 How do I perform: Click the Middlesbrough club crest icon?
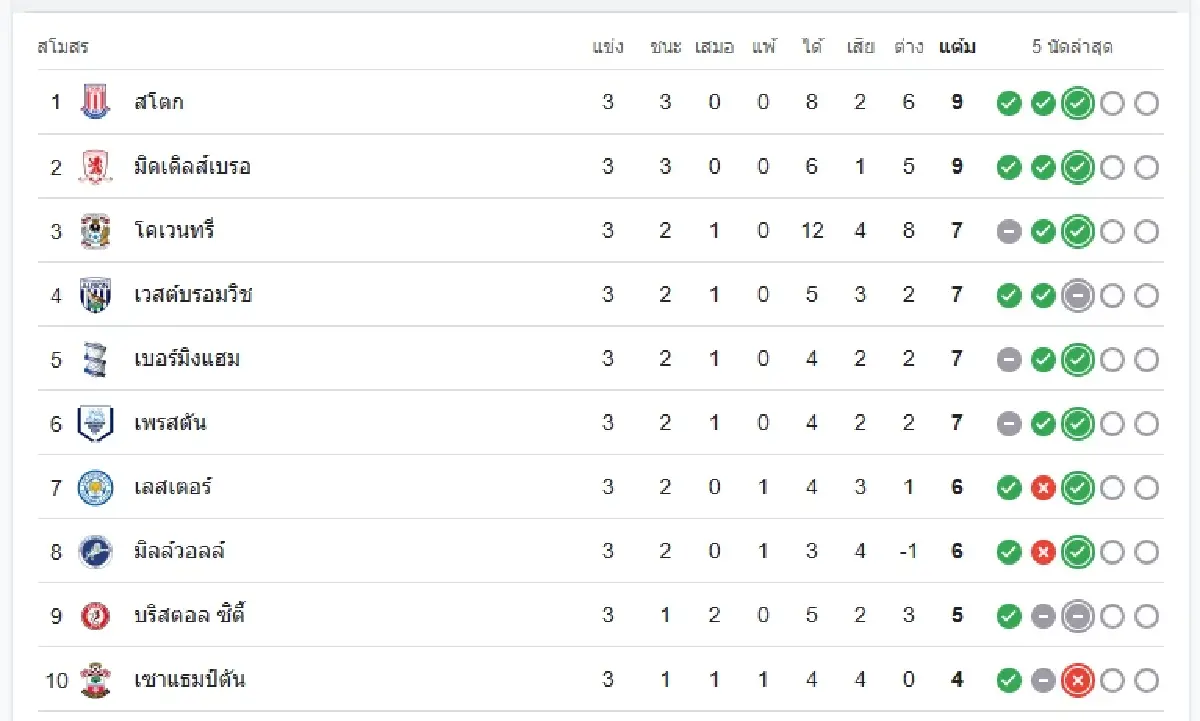coord(94,166)
